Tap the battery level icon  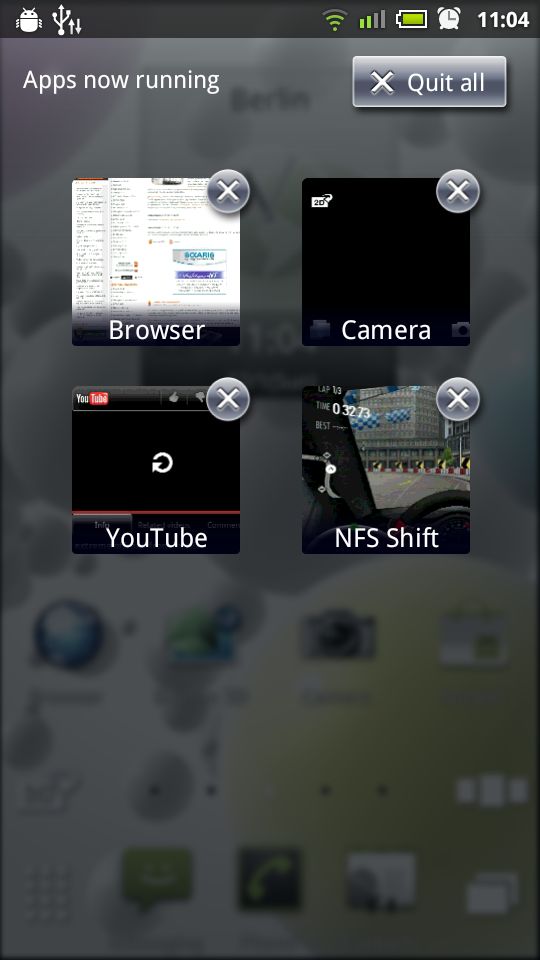pos(411,19)
